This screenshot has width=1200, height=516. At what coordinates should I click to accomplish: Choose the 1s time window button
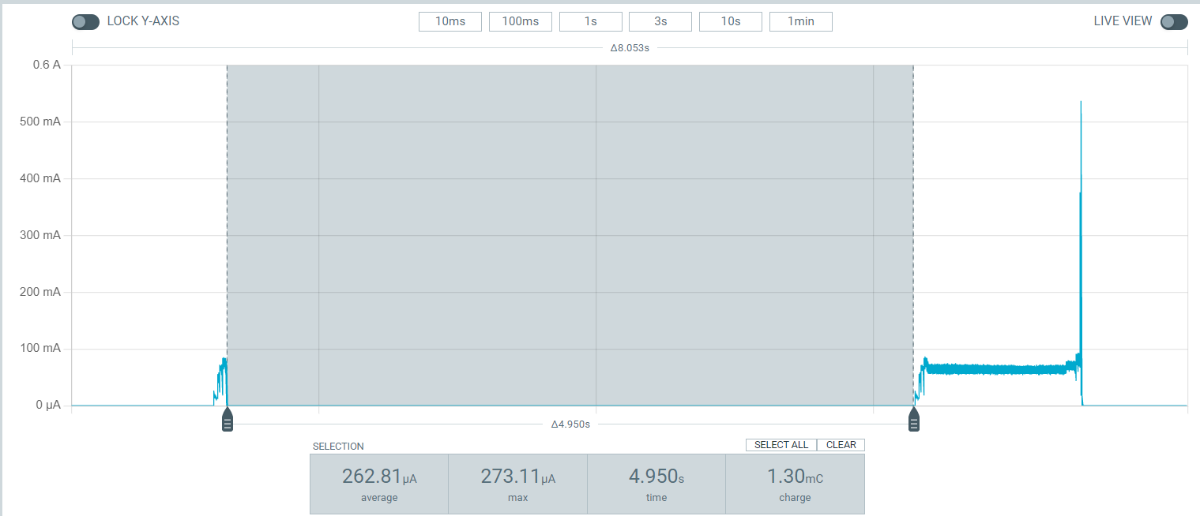click(x=590, y=22)
